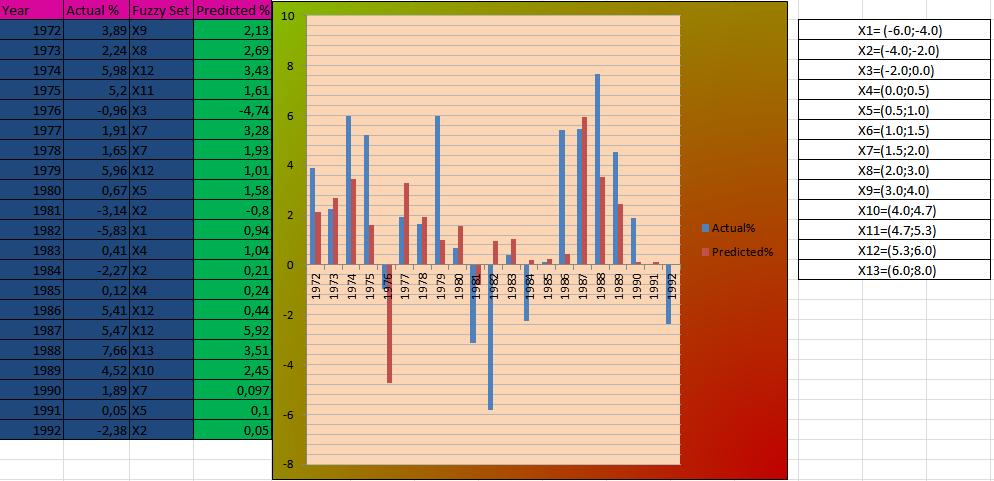Click the tallest blue bar for 1988
The image size is (994, 481).
(x=597, y=169)
